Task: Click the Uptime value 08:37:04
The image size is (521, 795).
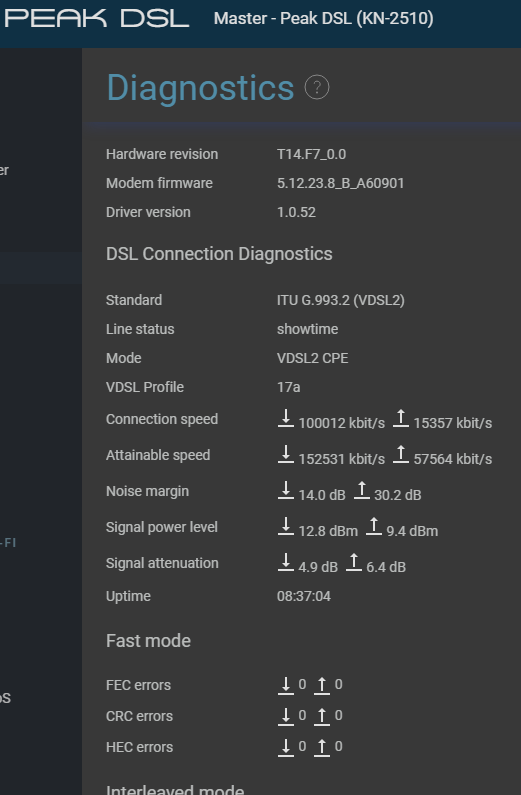Action: [304, 596]
